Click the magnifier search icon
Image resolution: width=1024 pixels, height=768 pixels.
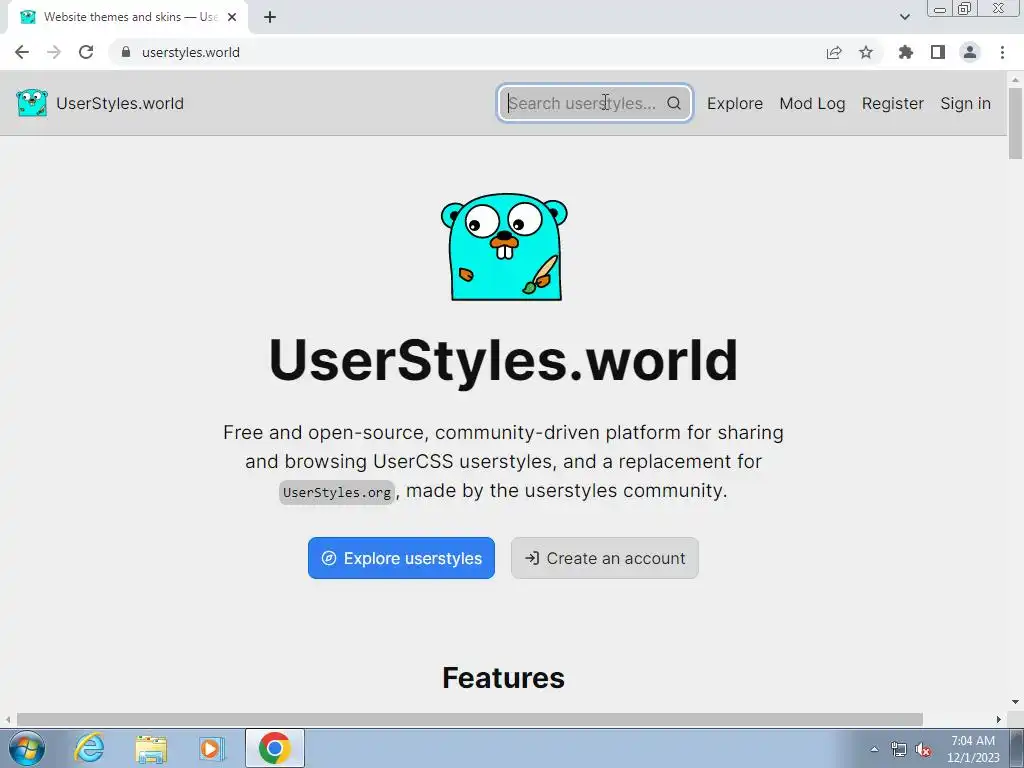[x=674, y=103]
